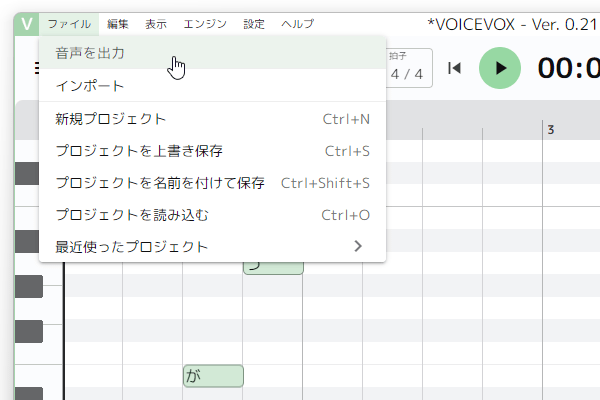Open the 表示 menu

point(156,24)
